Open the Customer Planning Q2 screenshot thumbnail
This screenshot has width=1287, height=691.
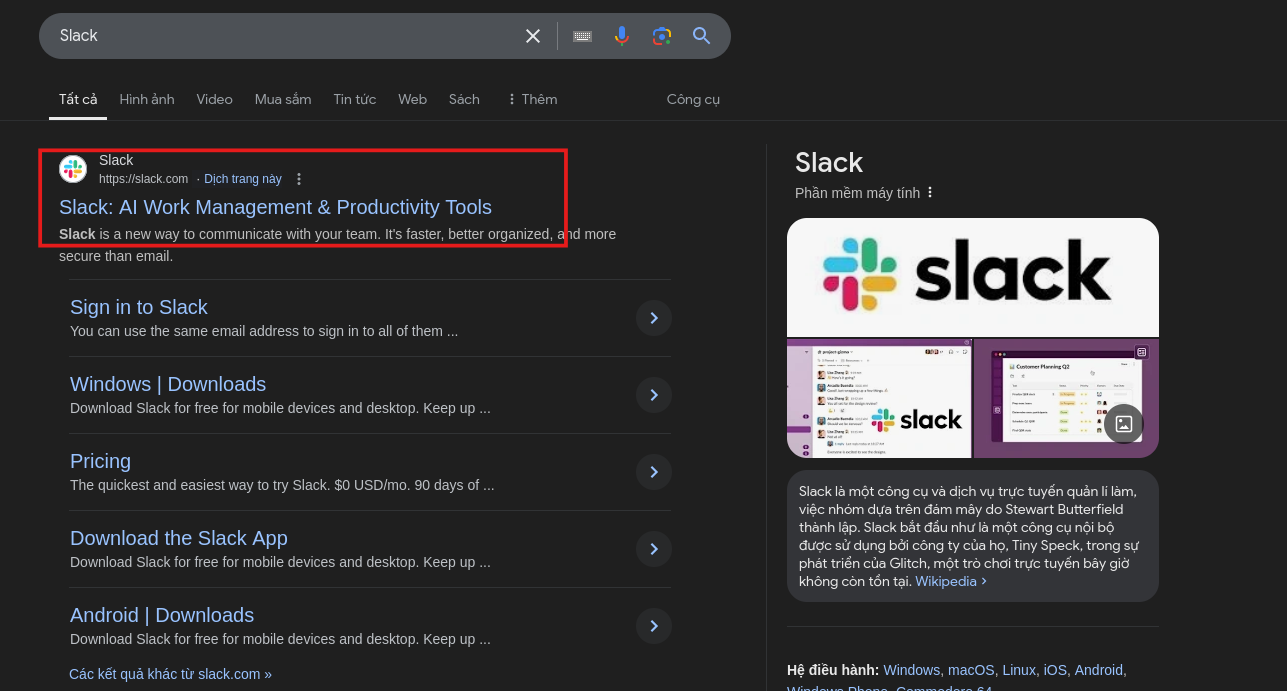pyautogui.click(x=1066, y=398)
